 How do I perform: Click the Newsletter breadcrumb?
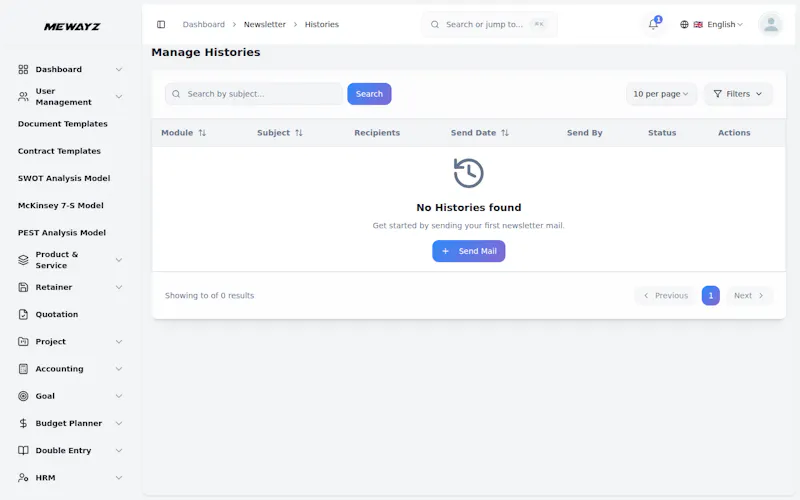pyautogui.click(x=265, y=24)
